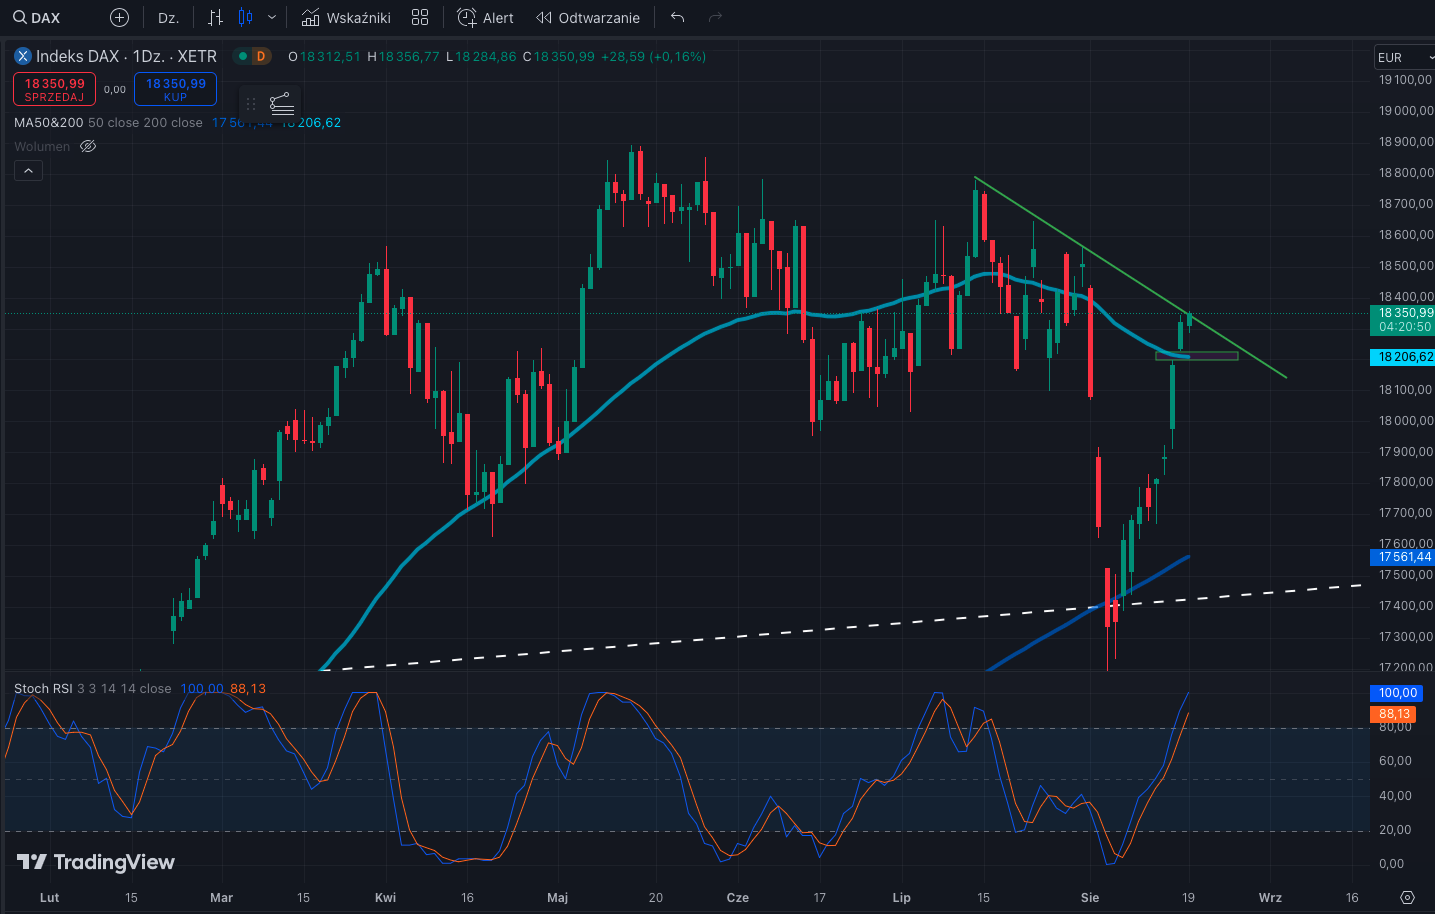1435x914 pixels.
Task: Open the layout templates grid icon
Action: pos(420,17)
